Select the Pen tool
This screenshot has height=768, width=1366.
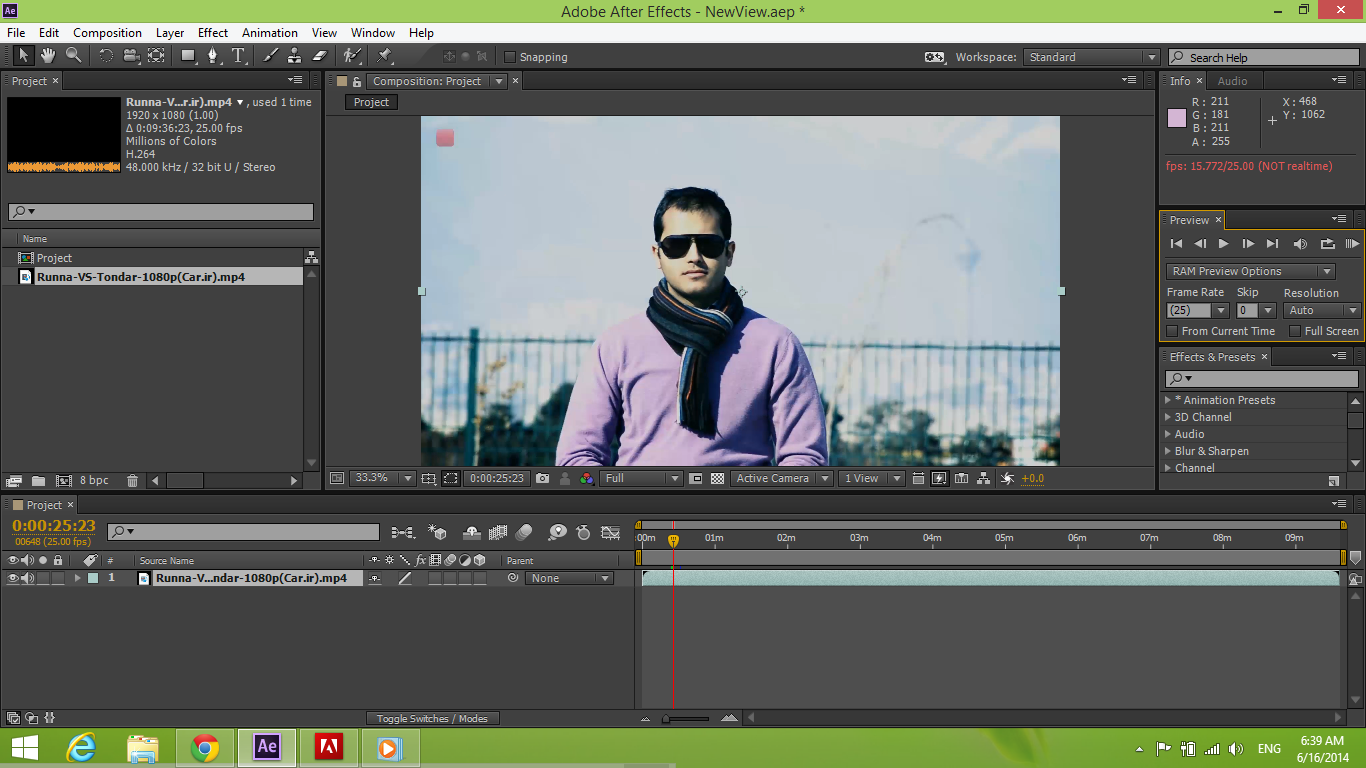pos(213,56)
